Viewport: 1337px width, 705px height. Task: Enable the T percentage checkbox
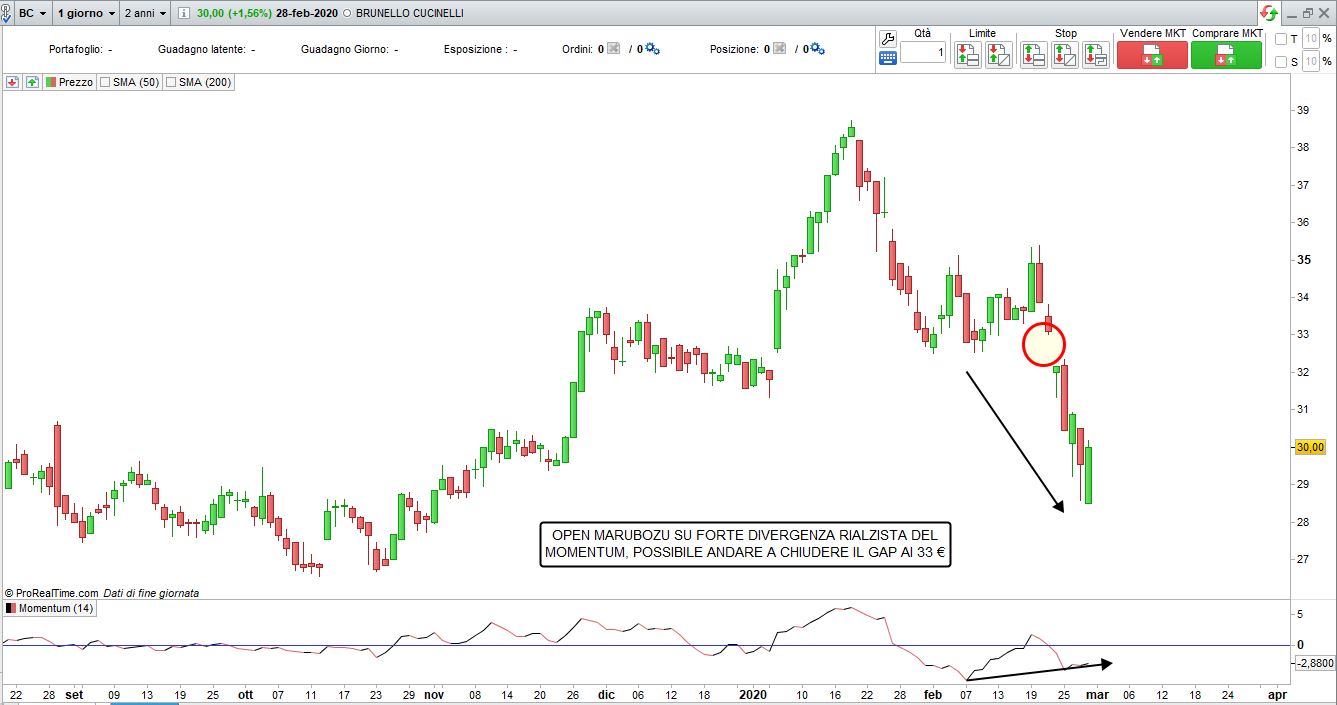click(x=1281, y=39)
